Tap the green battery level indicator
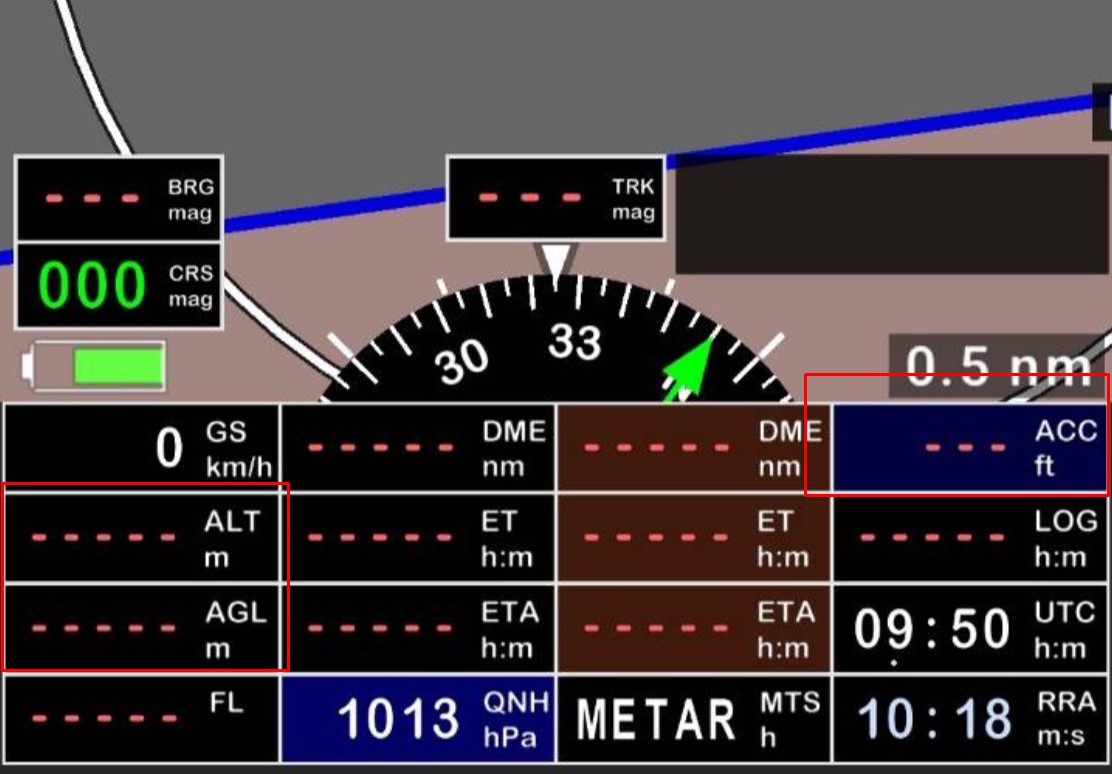1112x774 pixels. pyautogui.click(x=117, y=366)
